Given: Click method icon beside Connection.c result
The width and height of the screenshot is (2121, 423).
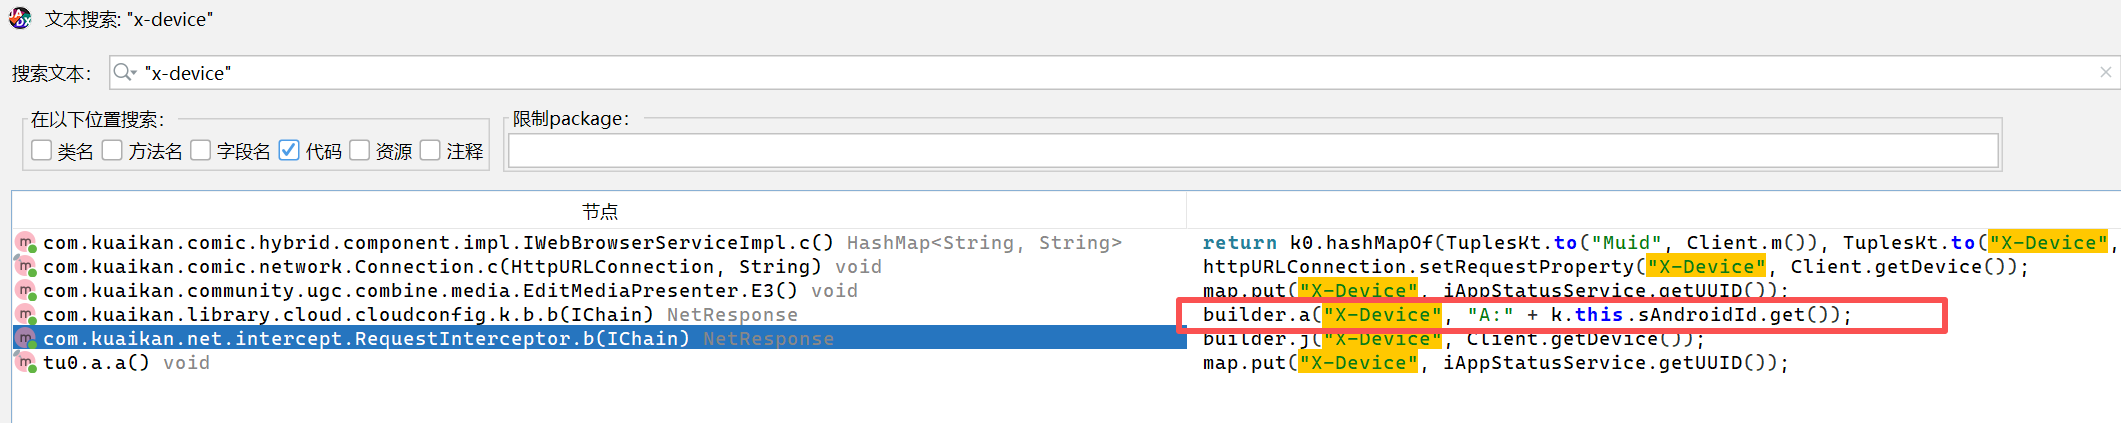Looking at the screenshot, I should [x=25, y=267].
